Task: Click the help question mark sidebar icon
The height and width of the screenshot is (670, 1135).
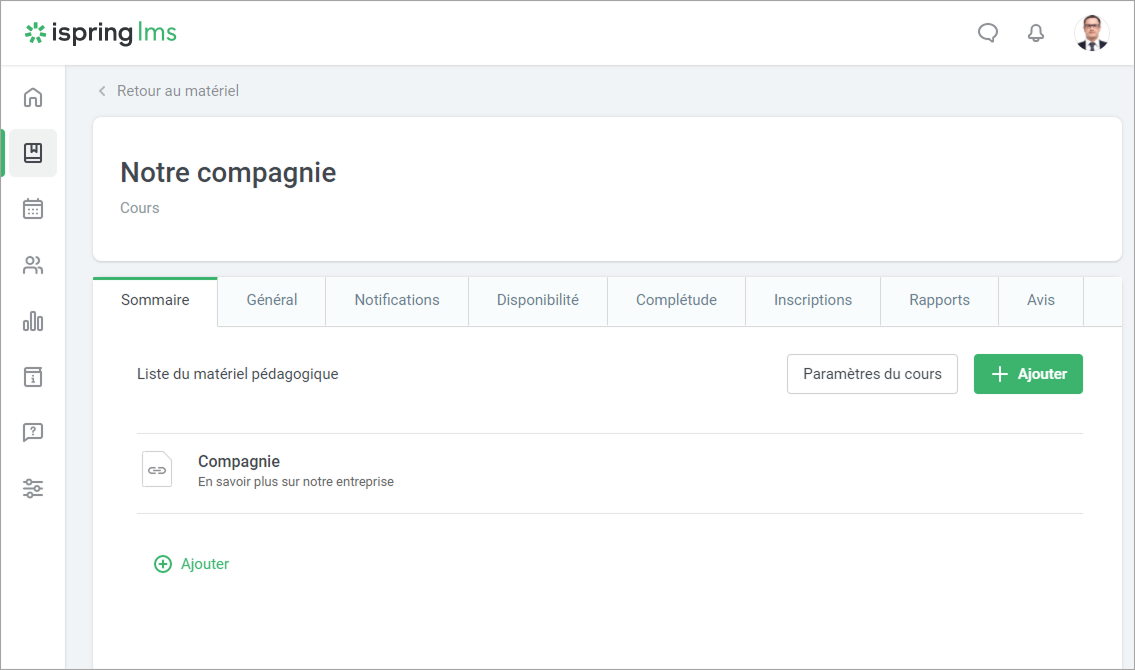Action: [x=33, y=433]
